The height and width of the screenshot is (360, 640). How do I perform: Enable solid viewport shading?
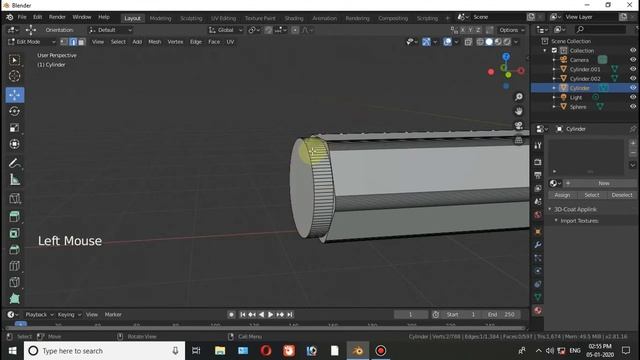[x=489, y=42]
